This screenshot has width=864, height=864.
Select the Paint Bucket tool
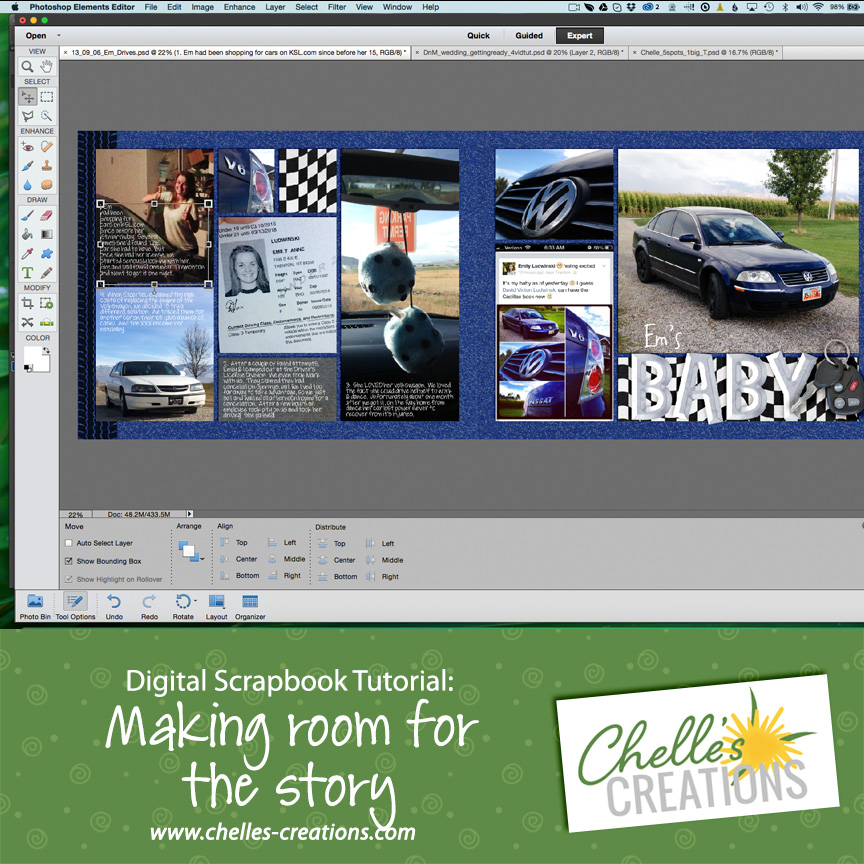coord(27,235)
